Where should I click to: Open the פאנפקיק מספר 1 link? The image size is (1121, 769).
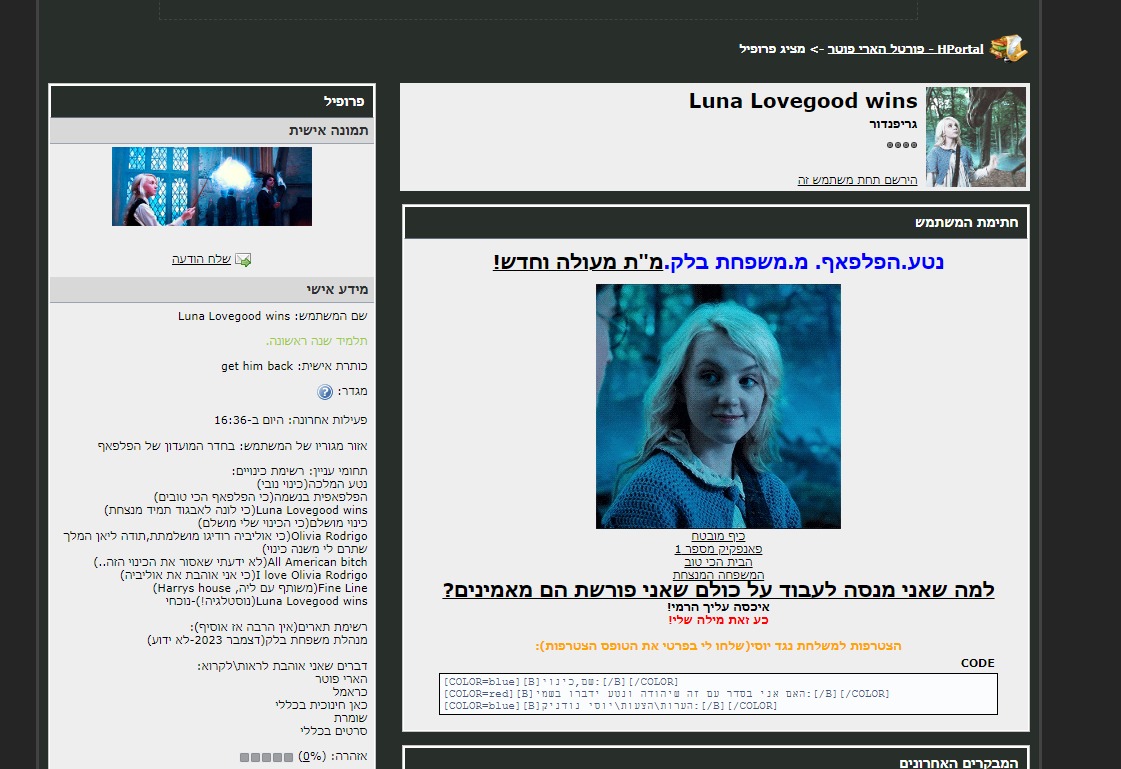tap(718, 549)
